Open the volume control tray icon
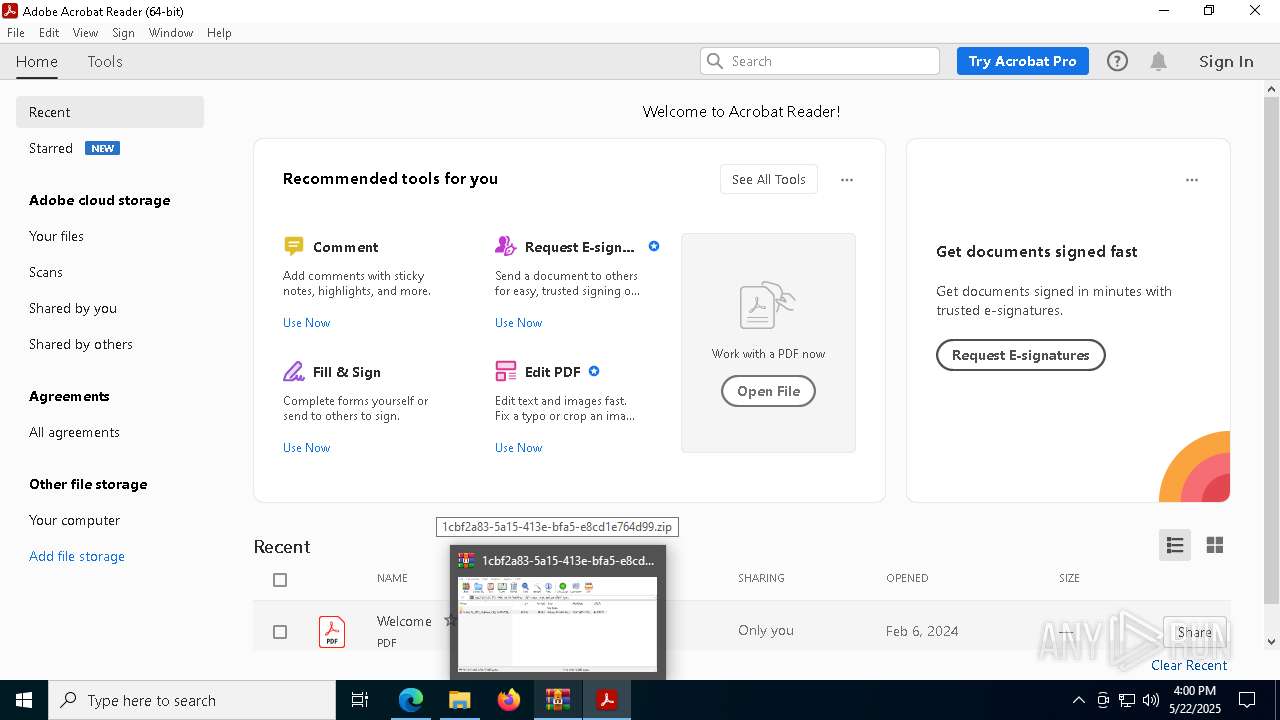Image resolution: width=1280 pixels, height=720 pixels. pyautogui.click(x=1151, y=700)
